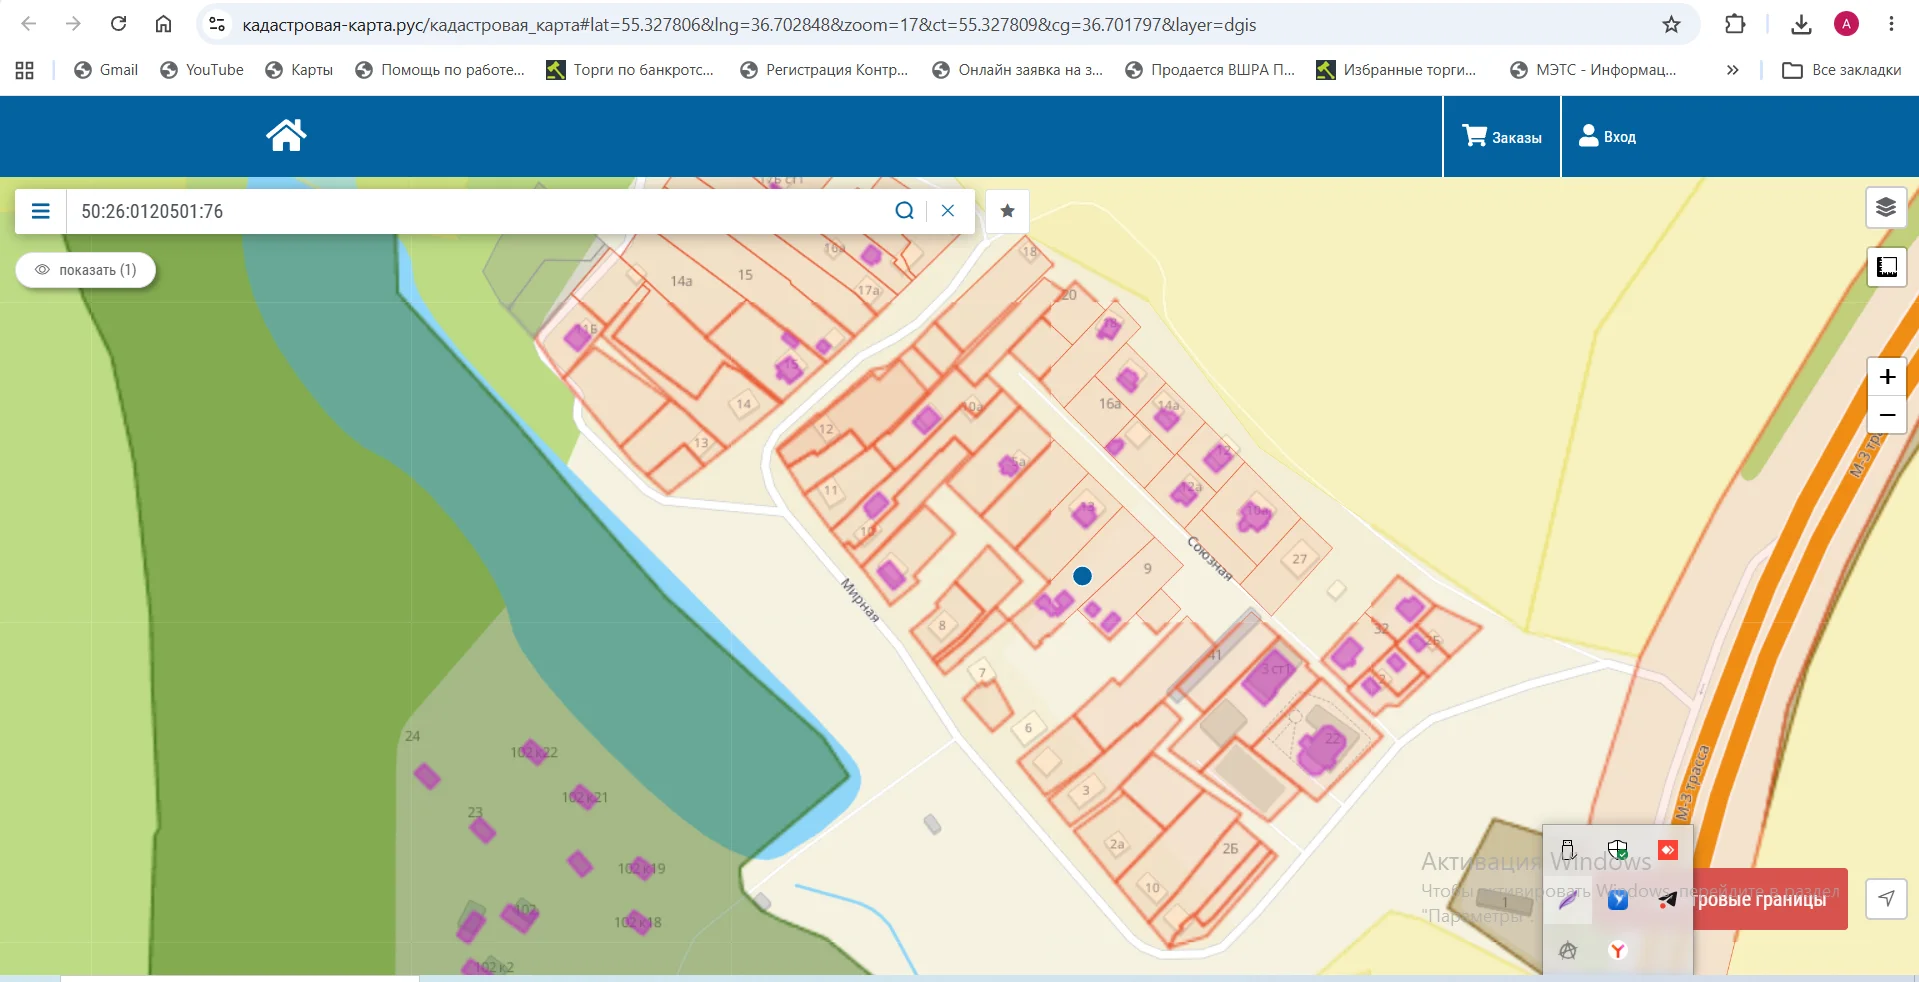Open the Торги по банкротс... bookmark
Screen dimensions: 1919x982
[x=630, y=70]
